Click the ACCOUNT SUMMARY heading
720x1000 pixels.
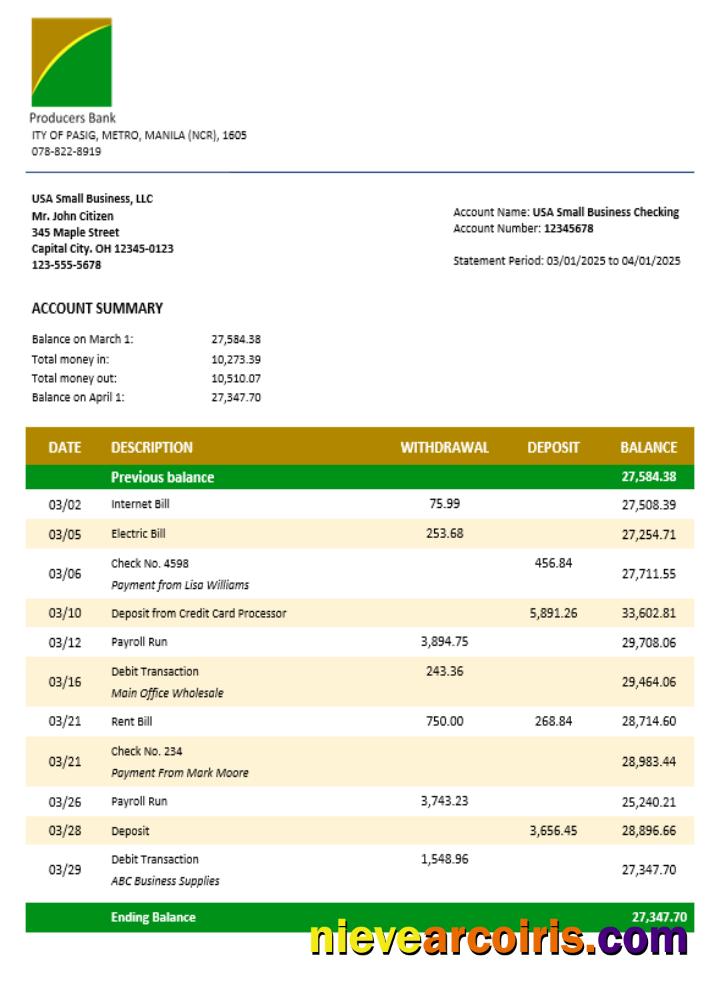tap(97, 308)
